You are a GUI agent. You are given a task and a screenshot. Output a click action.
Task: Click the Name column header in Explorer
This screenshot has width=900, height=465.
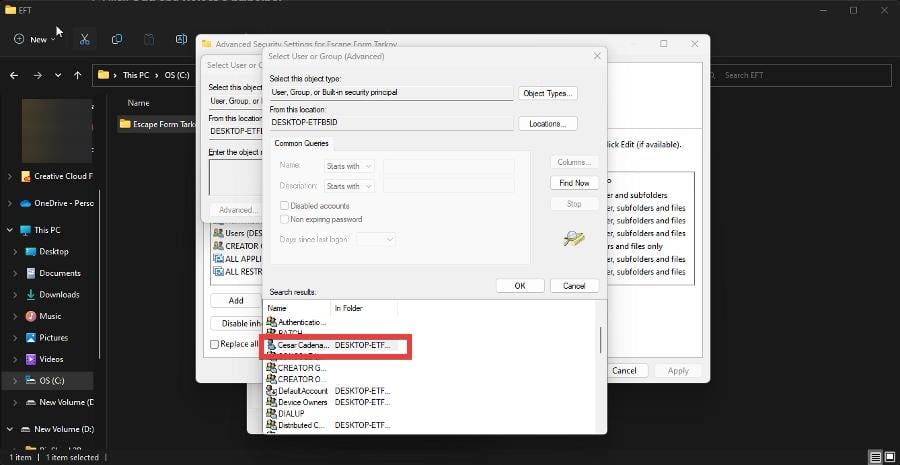click(138, 103)
